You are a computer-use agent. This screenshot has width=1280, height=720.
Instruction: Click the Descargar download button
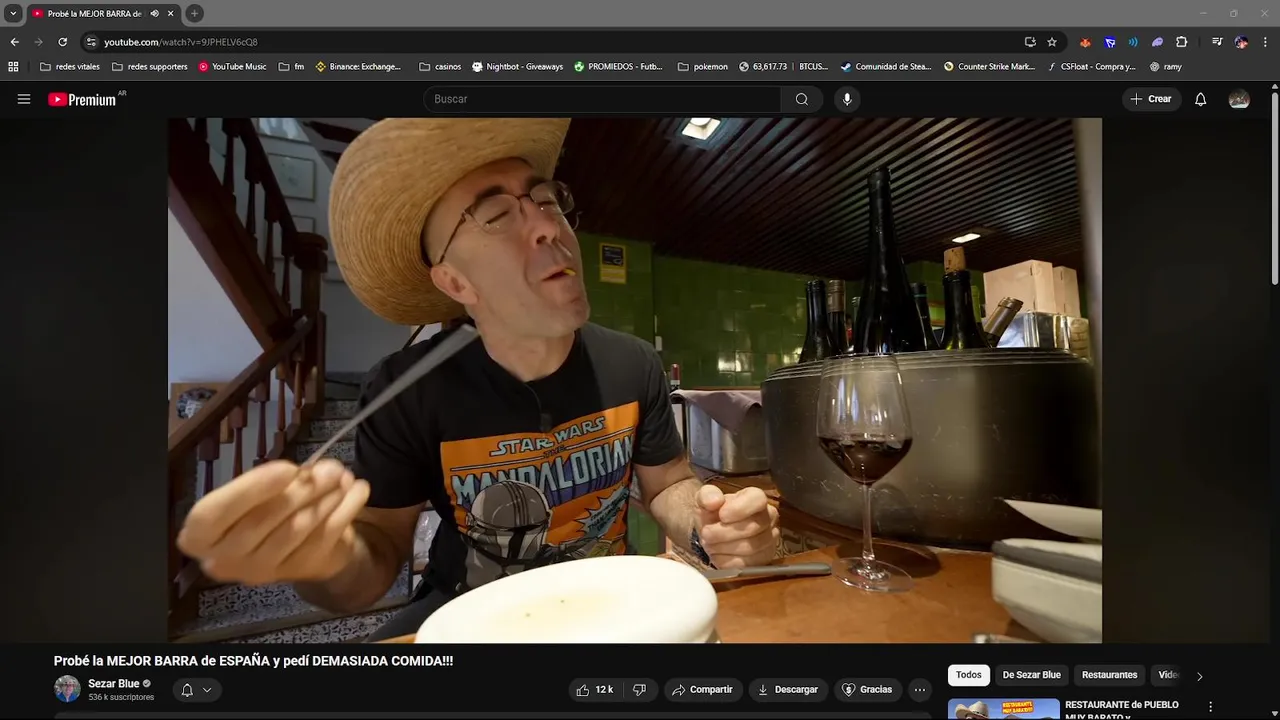788,689
